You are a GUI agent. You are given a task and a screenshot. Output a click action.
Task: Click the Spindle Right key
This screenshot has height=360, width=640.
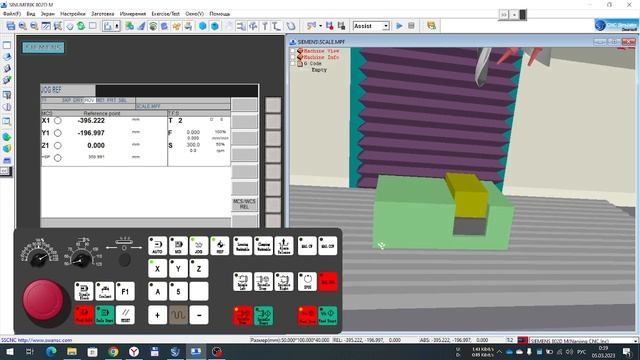[284, 282]
